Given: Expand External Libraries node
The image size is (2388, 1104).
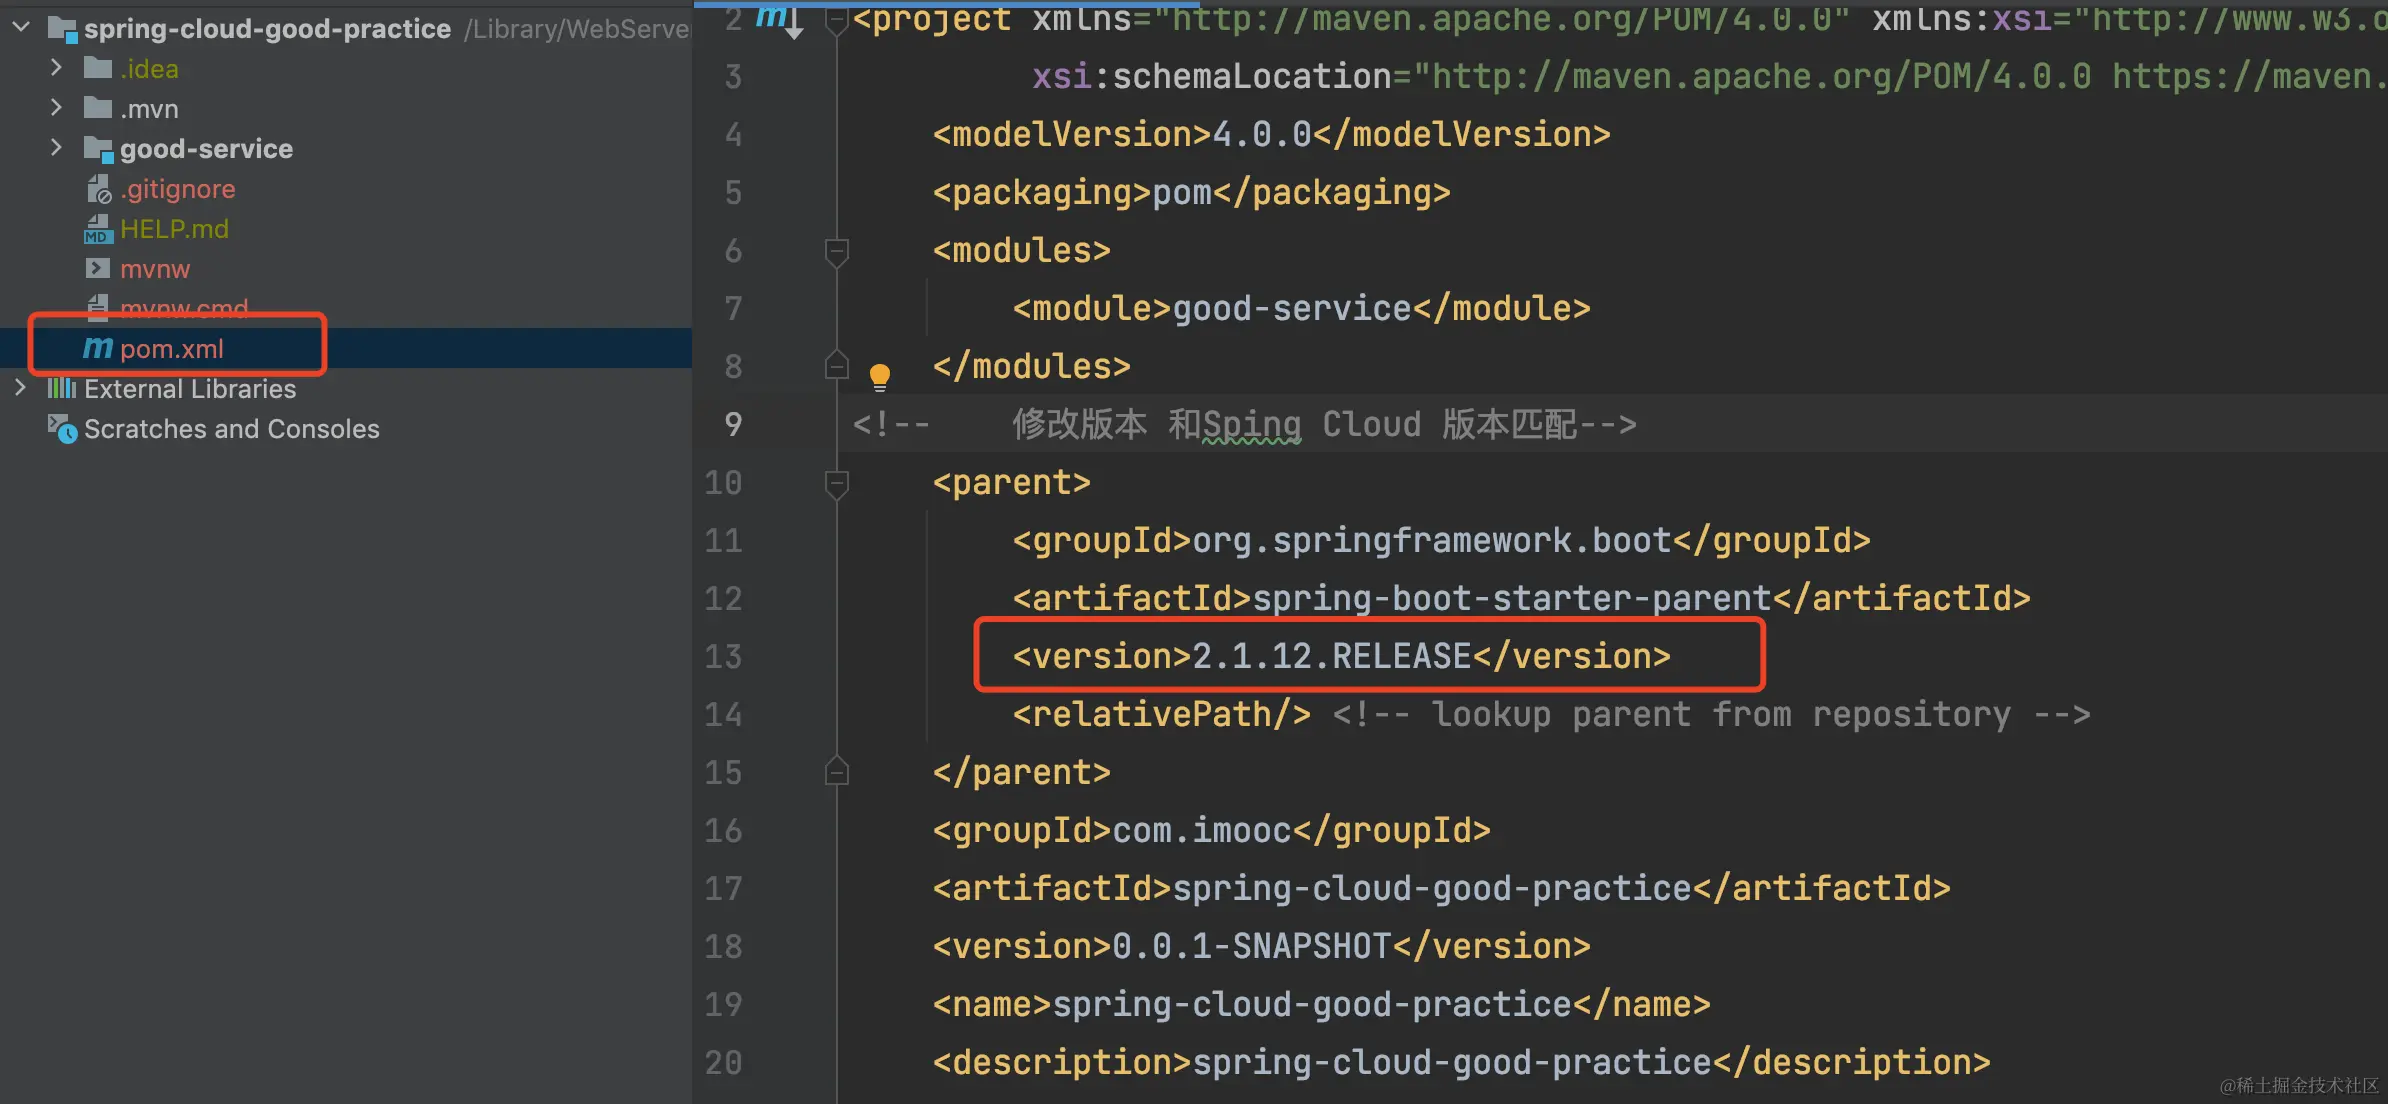Looking at the screenshot, I should pos(21,388).
